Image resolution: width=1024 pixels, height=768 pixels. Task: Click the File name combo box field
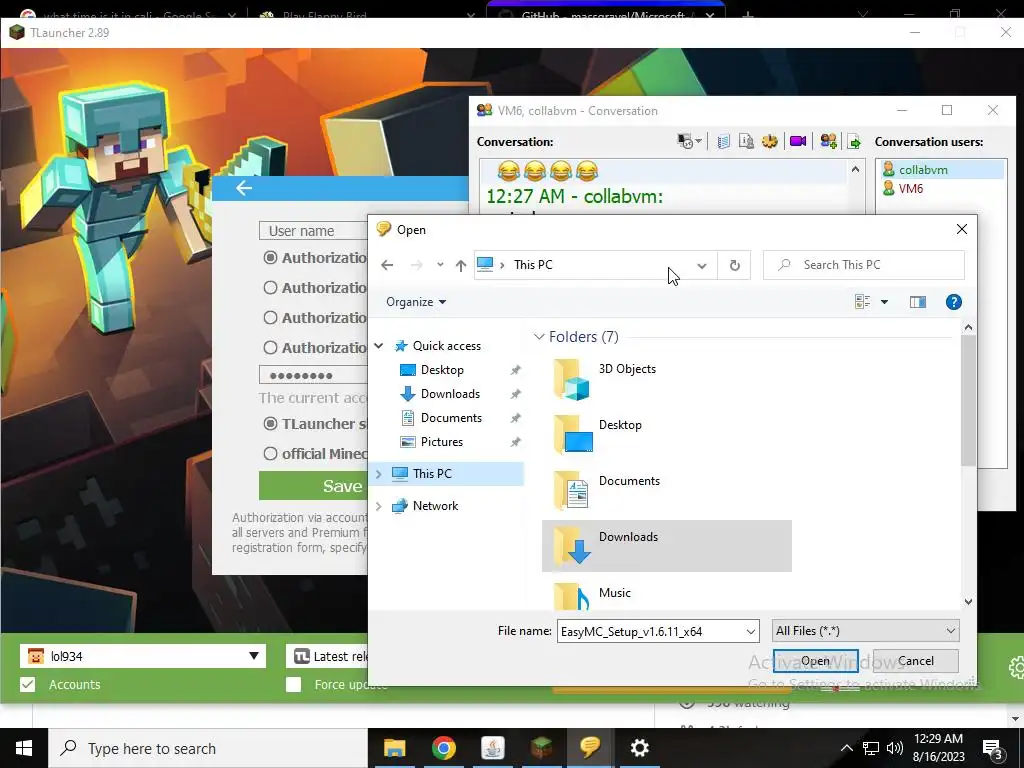tap(650, 632)
